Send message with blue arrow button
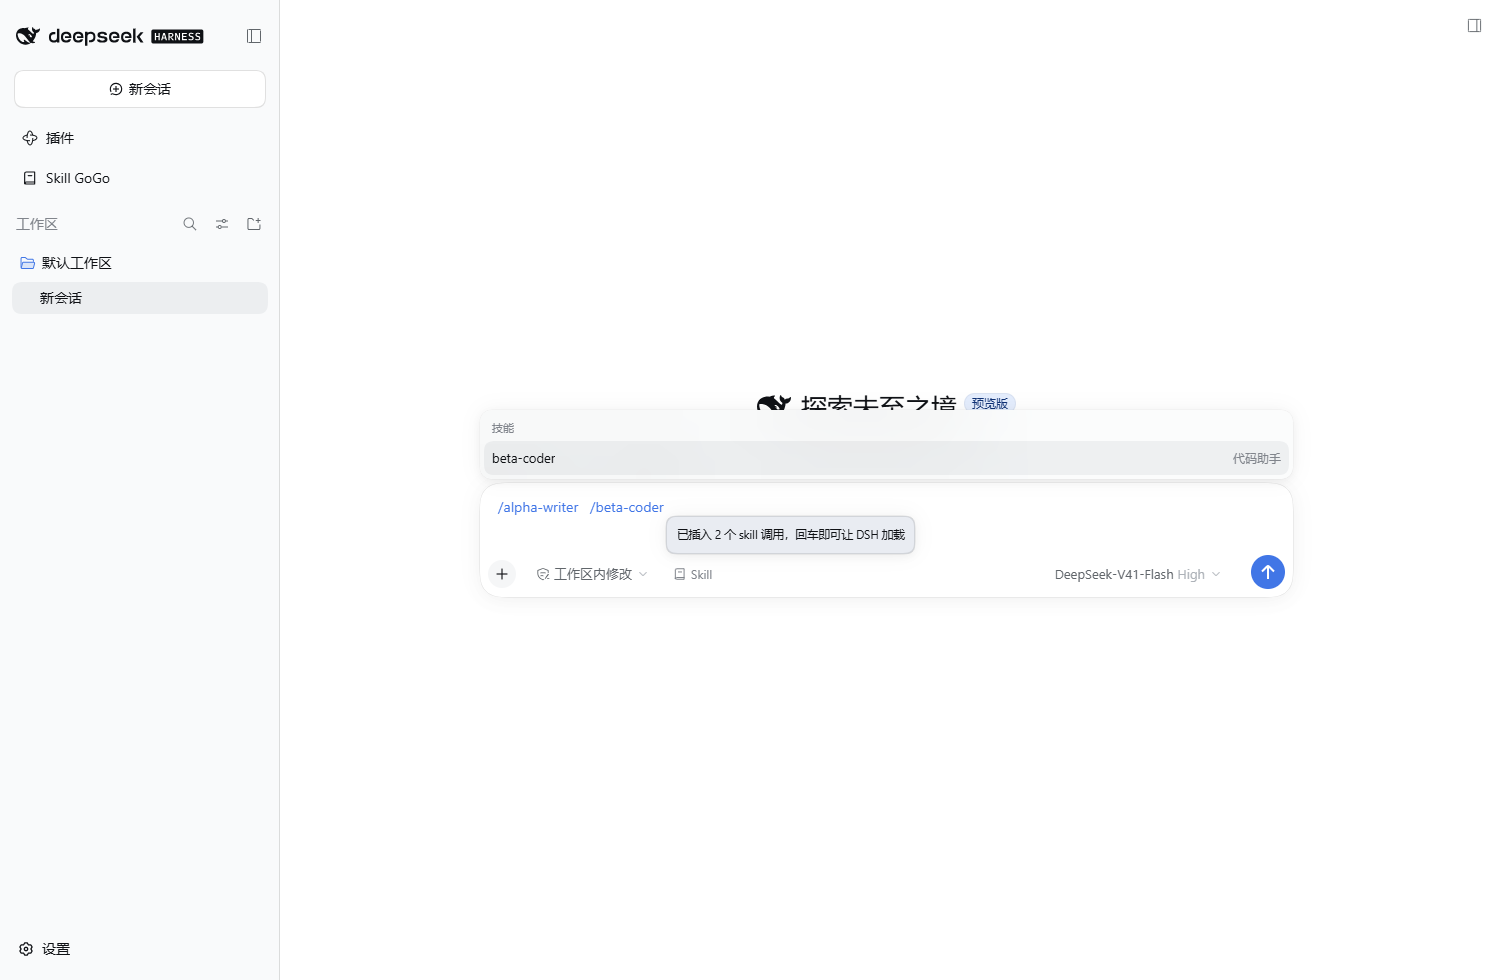This screenshot has height=980, width=1500. tap(1267, 572)
